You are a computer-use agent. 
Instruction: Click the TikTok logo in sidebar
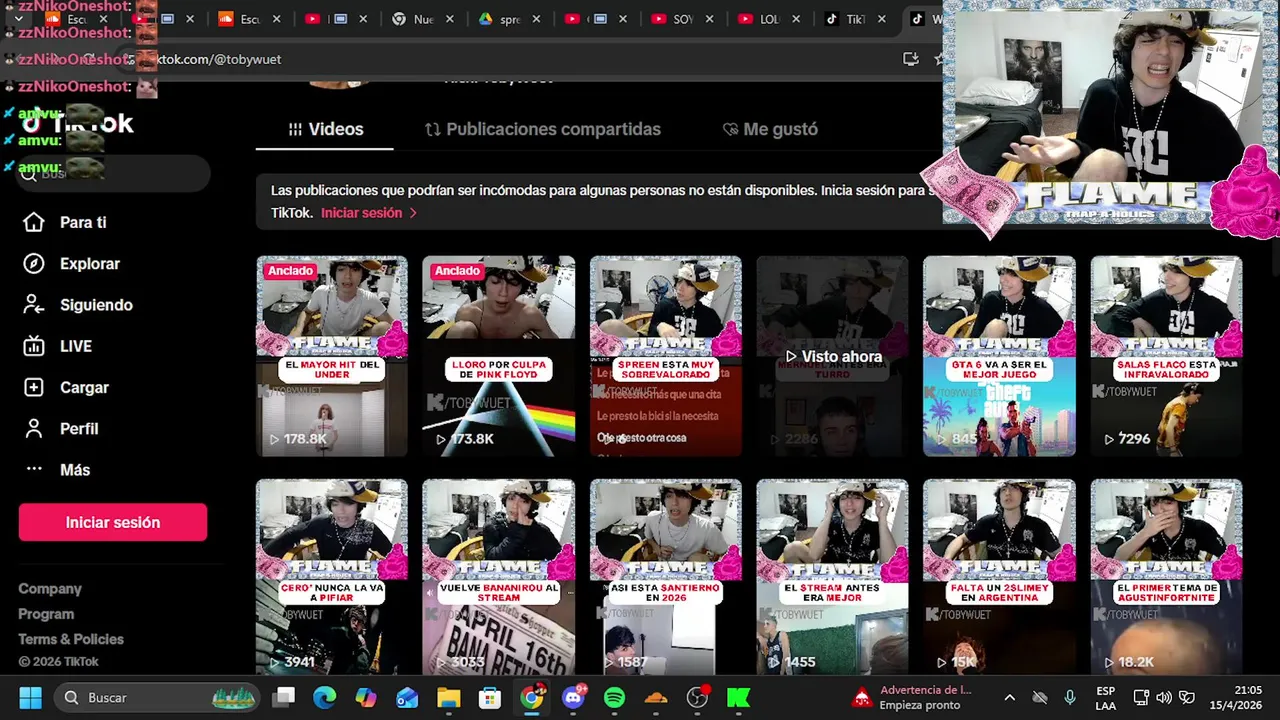point(78,123)
